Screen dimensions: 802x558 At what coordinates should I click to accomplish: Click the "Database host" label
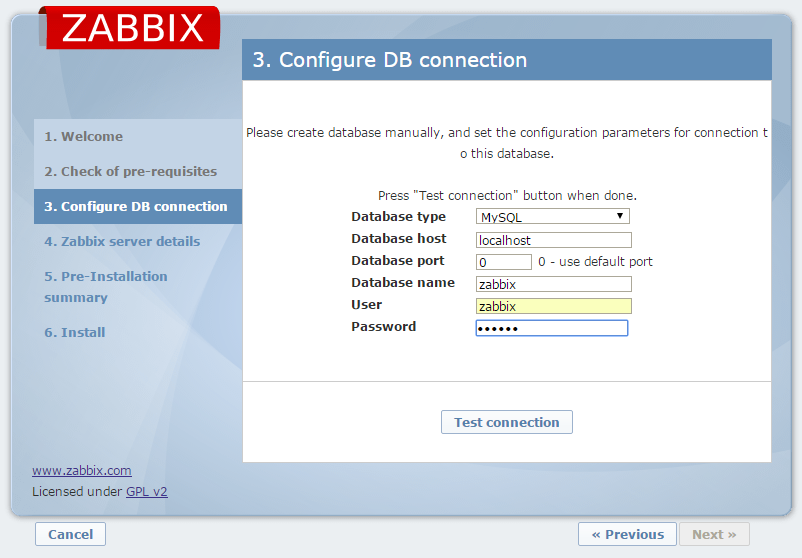click(x=399, y=238)
